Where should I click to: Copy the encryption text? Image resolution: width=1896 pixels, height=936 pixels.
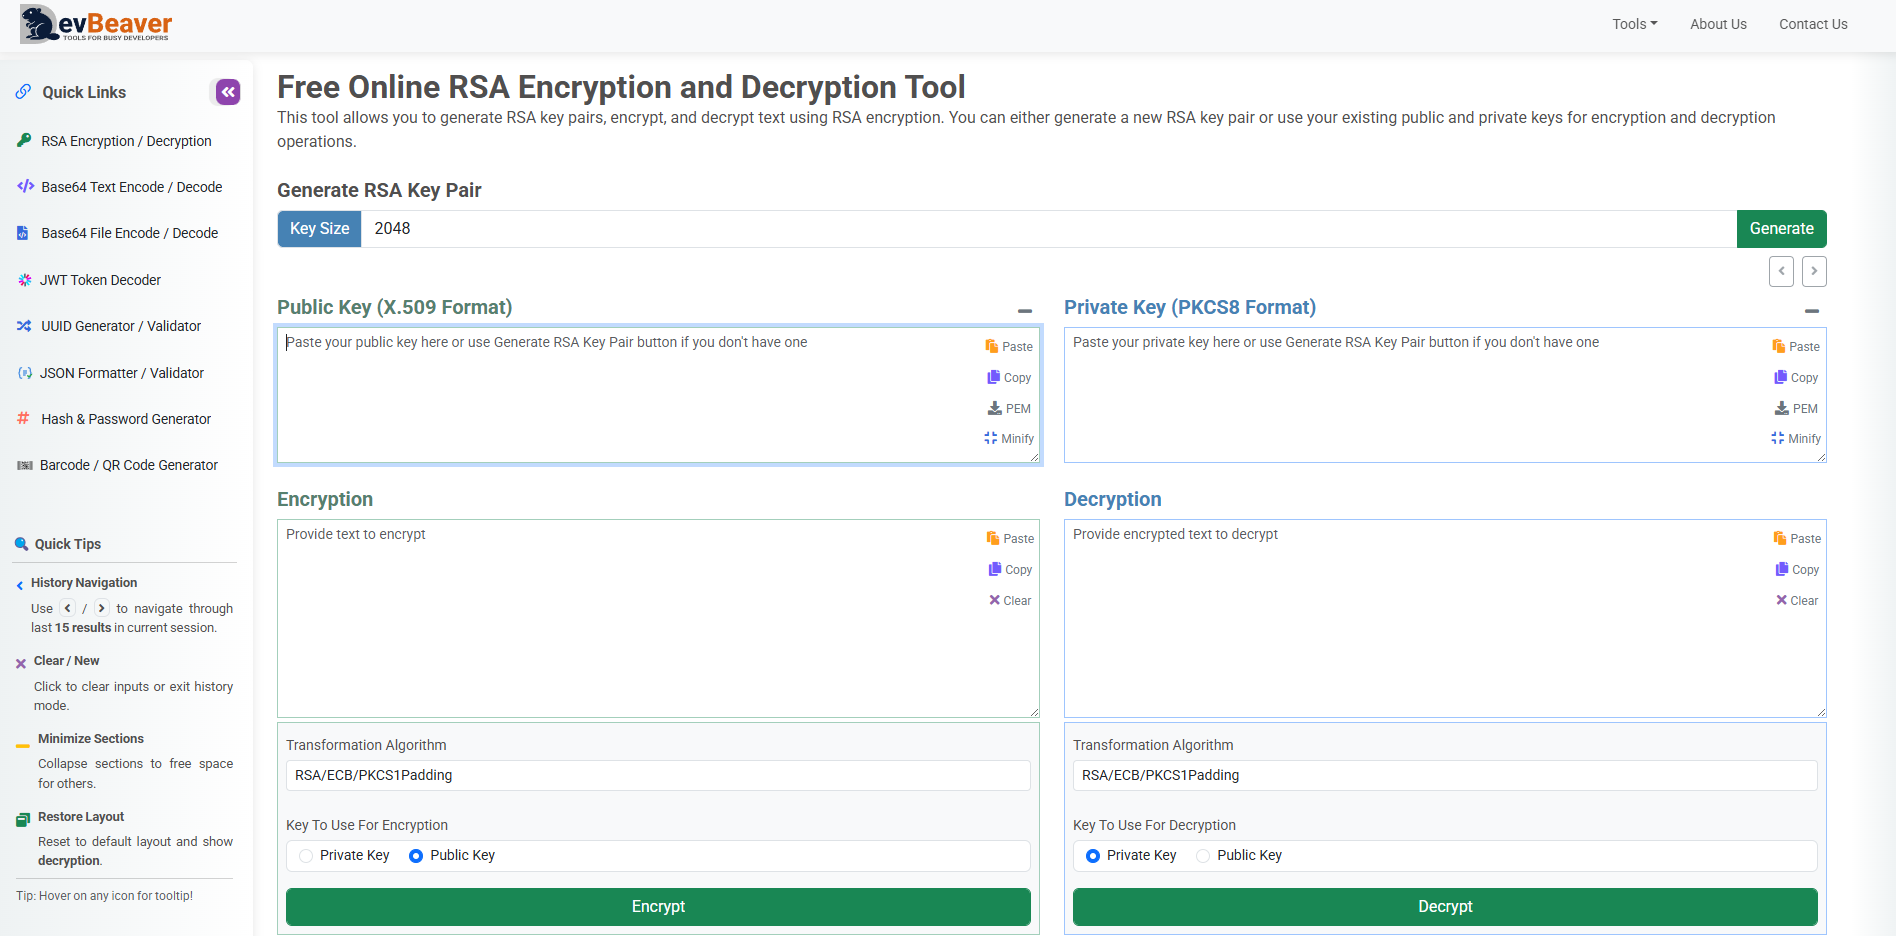pos(1010,569)
